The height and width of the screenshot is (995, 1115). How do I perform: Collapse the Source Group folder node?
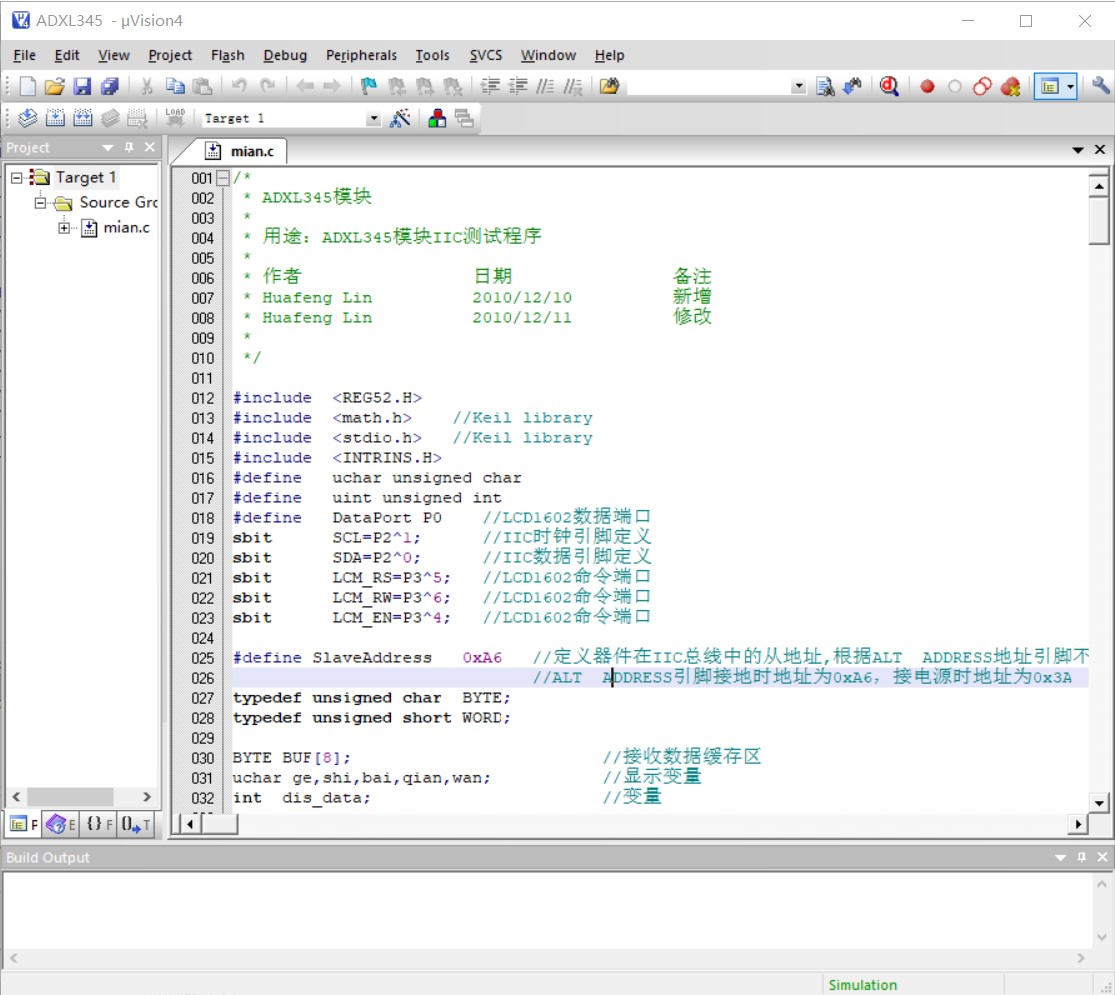[x=41, y=203]
